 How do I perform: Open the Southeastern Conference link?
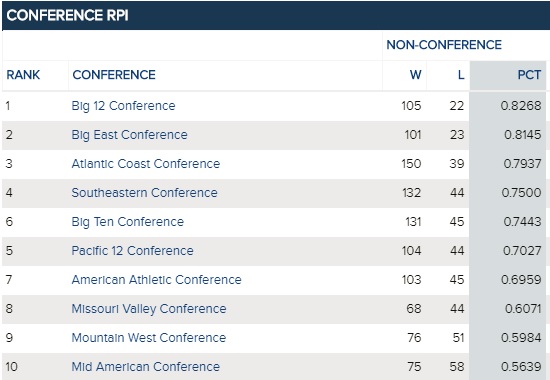point(144,193)
